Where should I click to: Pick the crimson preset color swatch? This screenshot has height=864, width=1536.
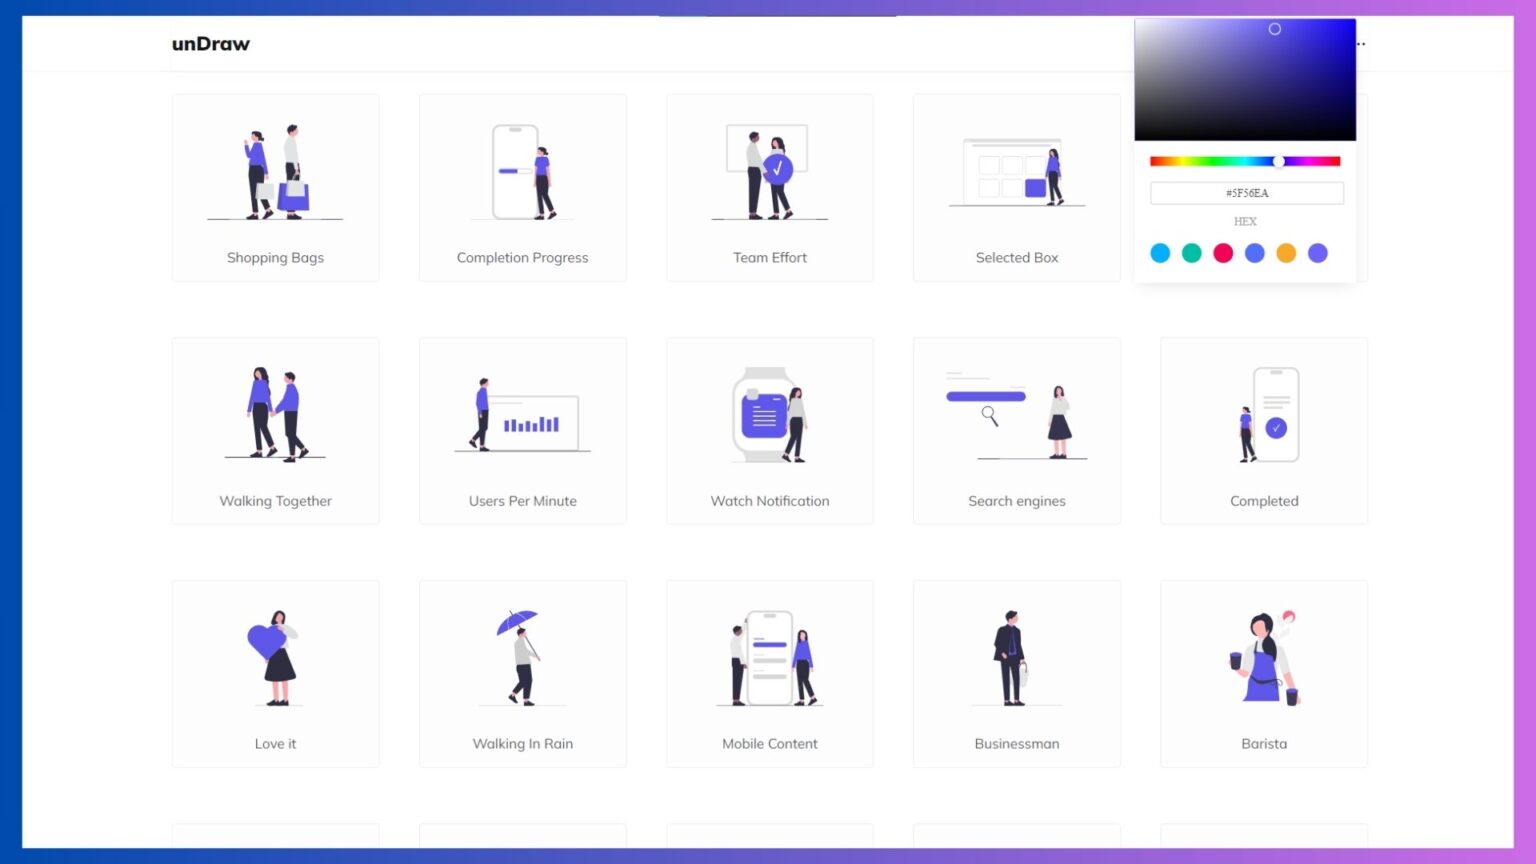tap(1222, 253)
